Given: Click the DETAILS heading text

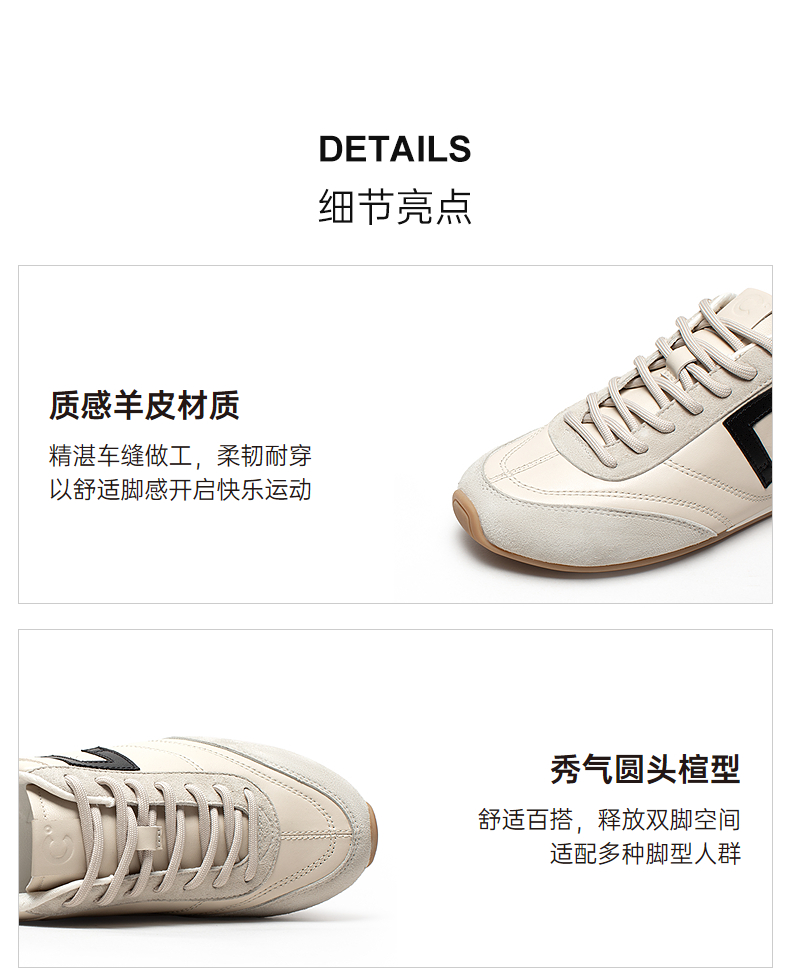Looking at the screenshot, I should [395, 149].
